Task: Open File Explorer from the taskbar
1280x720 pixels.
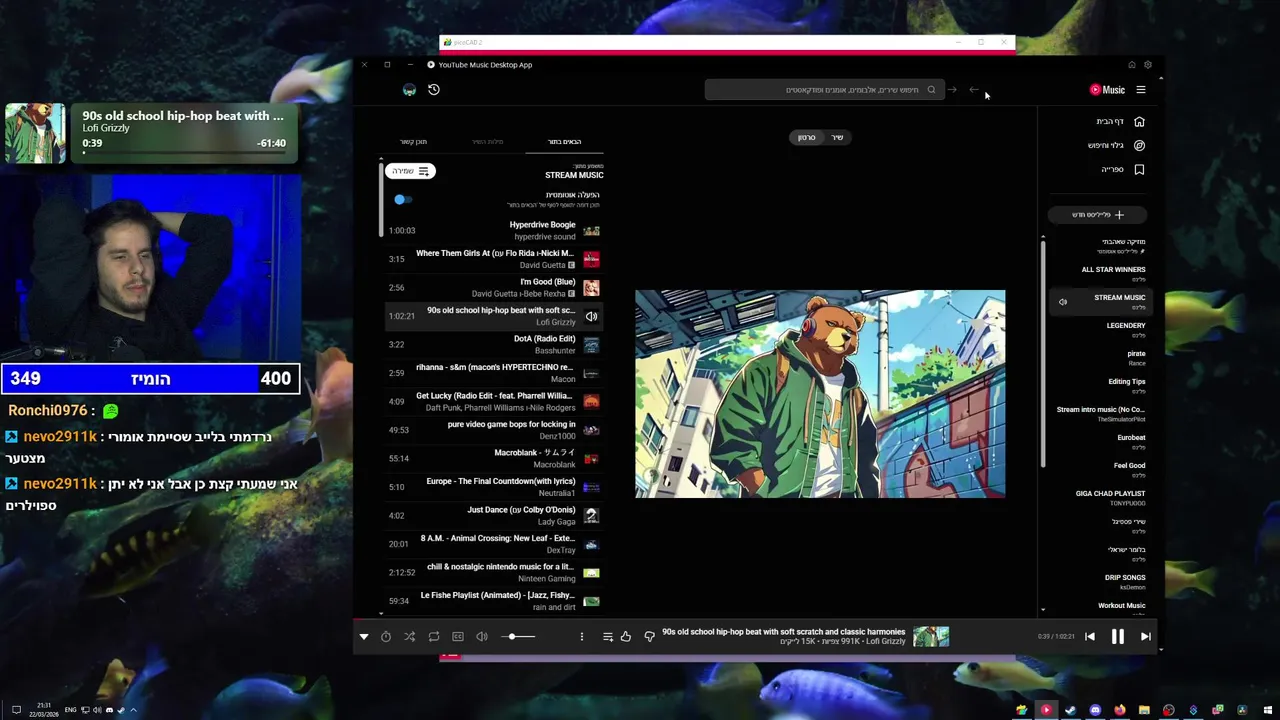Action: (x=1144, y=710)
